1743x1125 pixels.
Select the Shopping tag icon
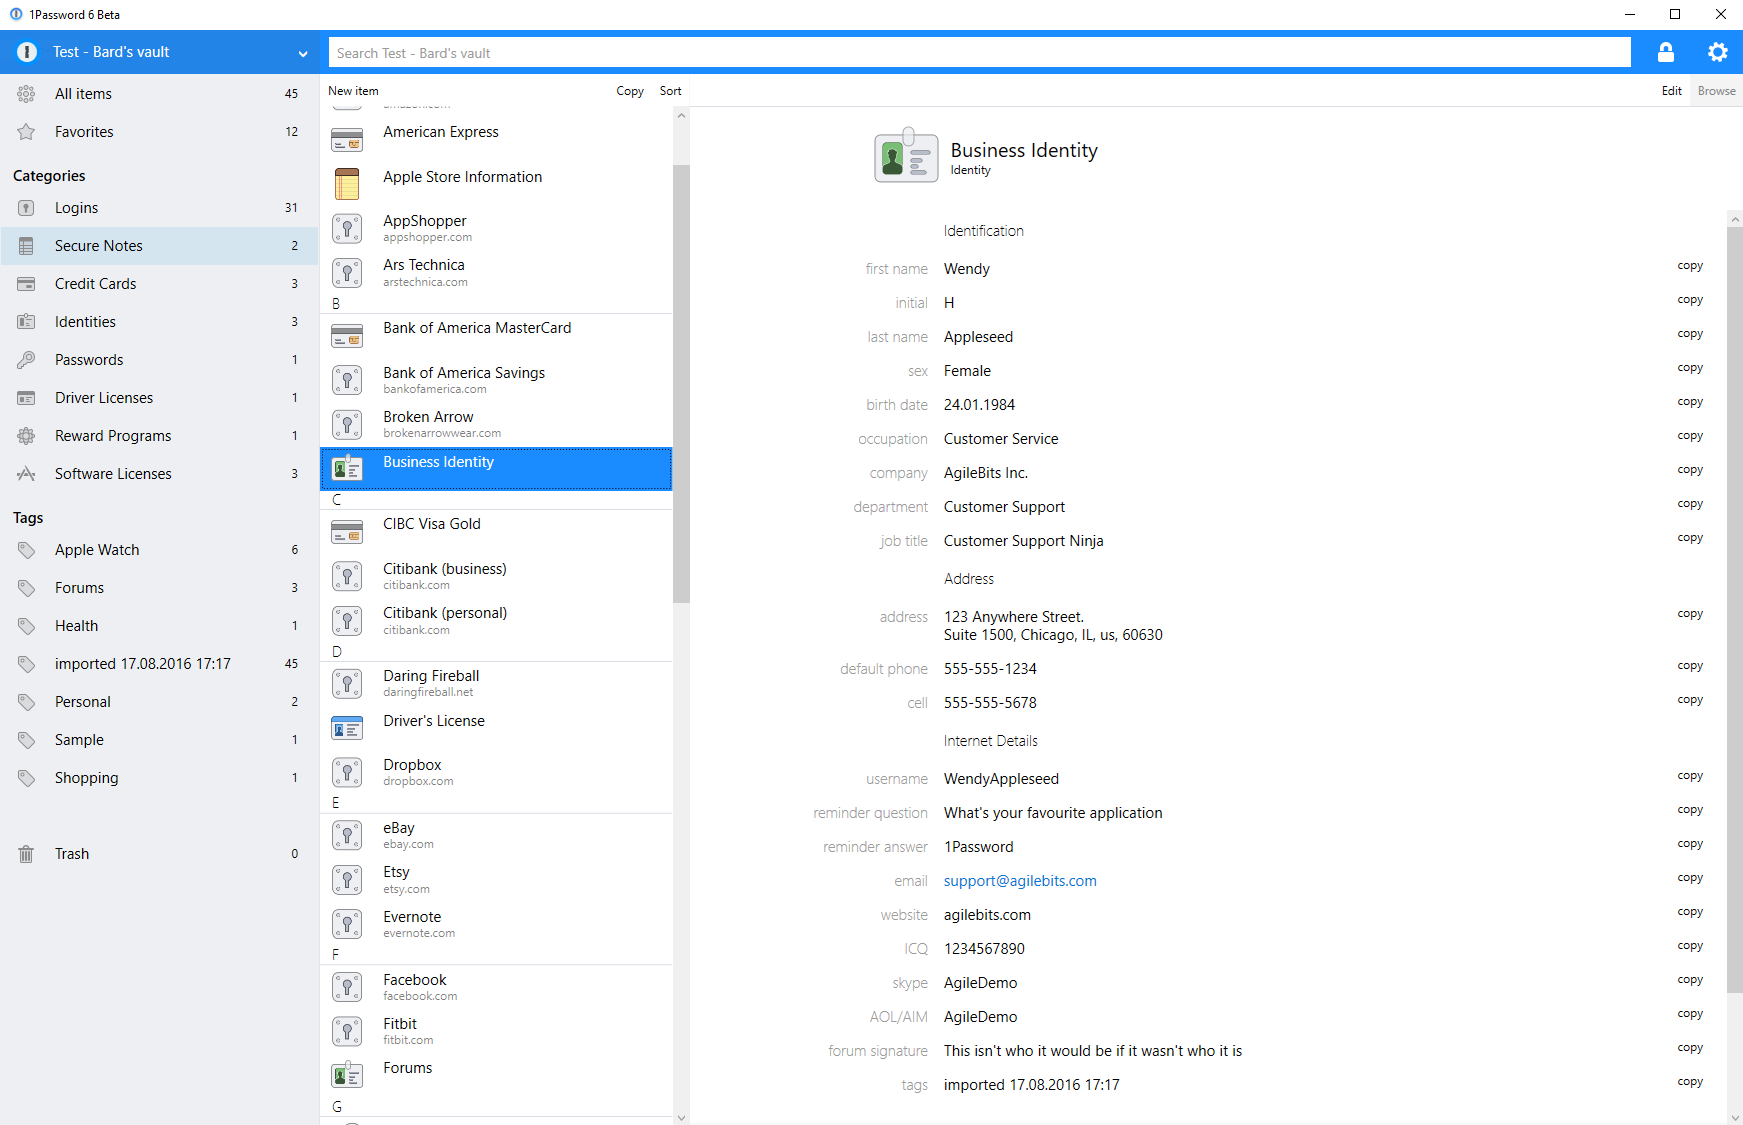click(27, 778)
